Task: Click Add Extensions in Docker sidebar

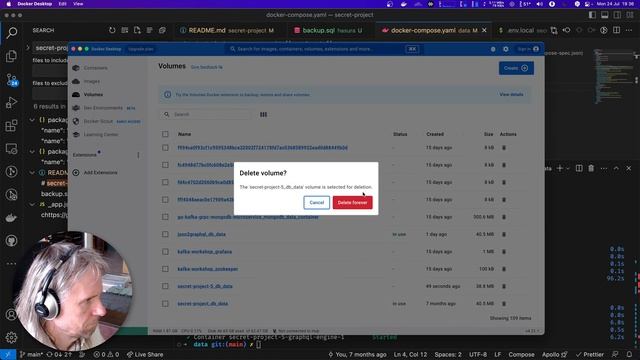Action: [100, 173]
